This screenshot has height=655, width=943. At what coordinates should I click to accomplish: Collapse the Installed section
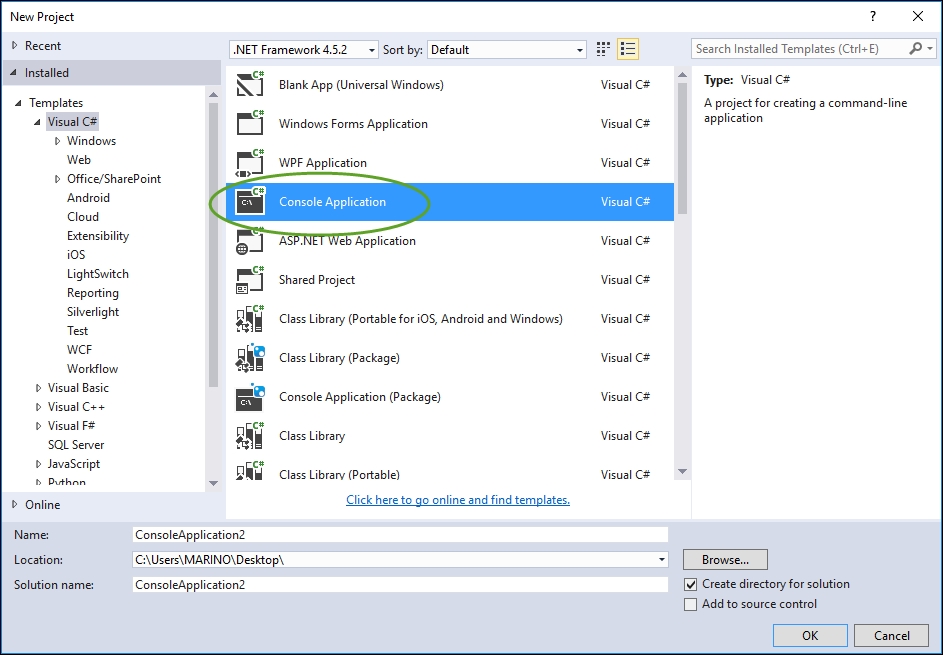14,73
